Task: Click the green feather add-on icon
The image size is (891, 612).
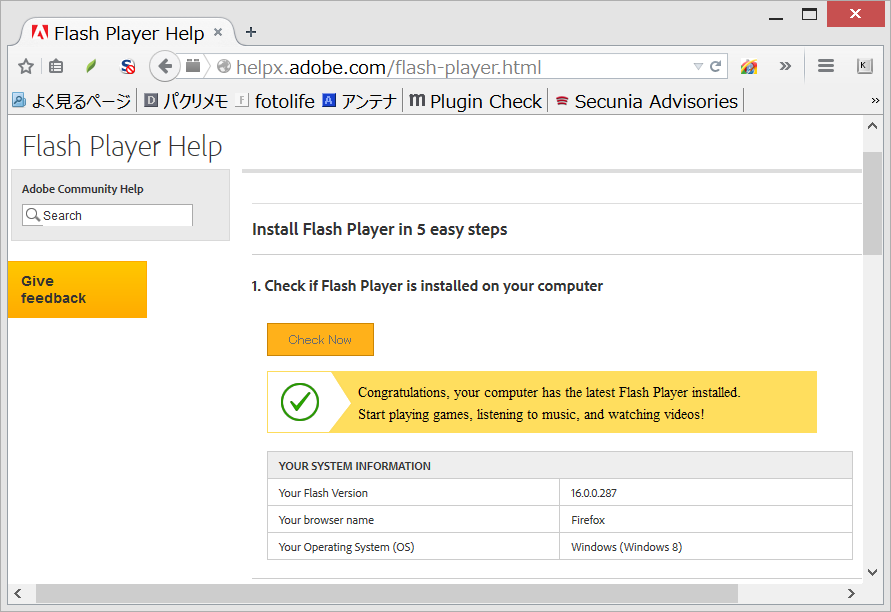Action: [91, 66]
